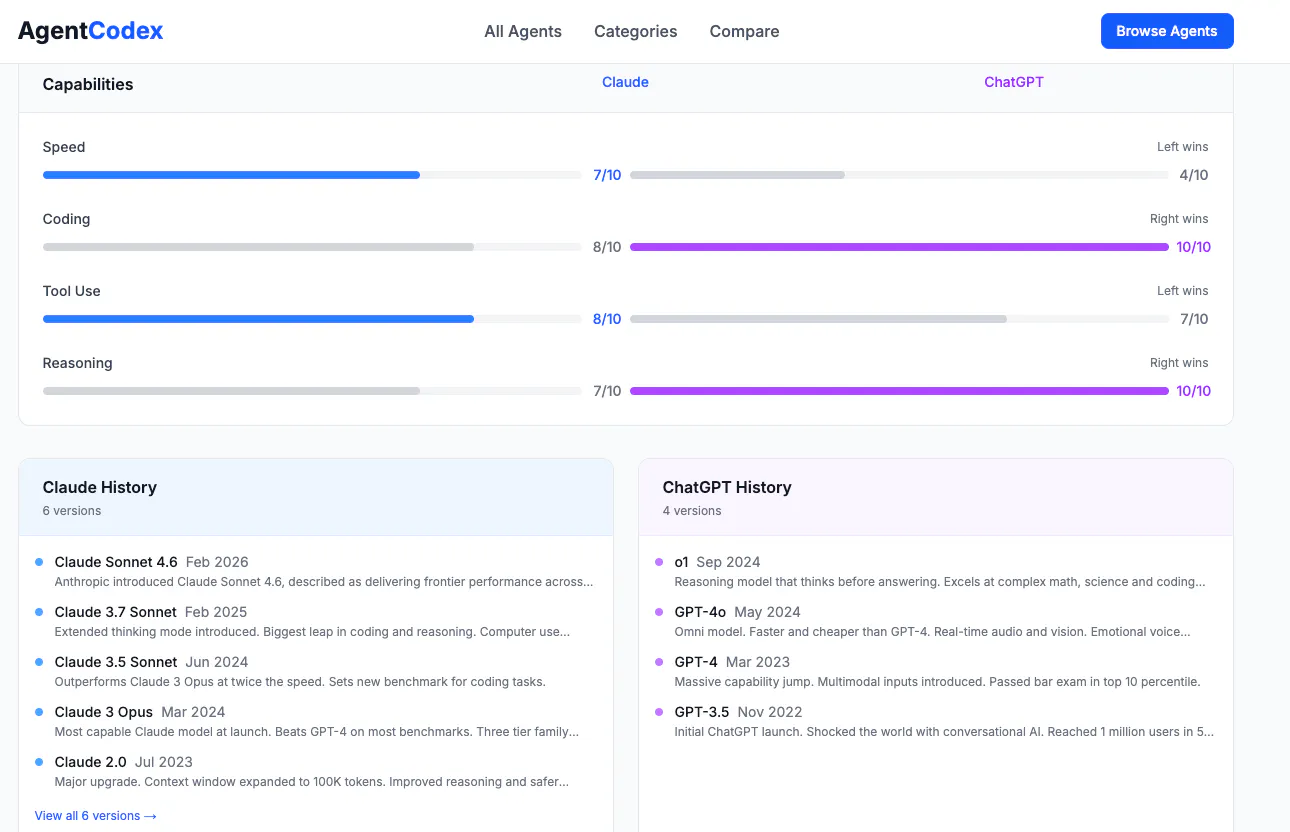
Task: Click Claude's 7/10 score in the Reasoning row
Action: 607,391
